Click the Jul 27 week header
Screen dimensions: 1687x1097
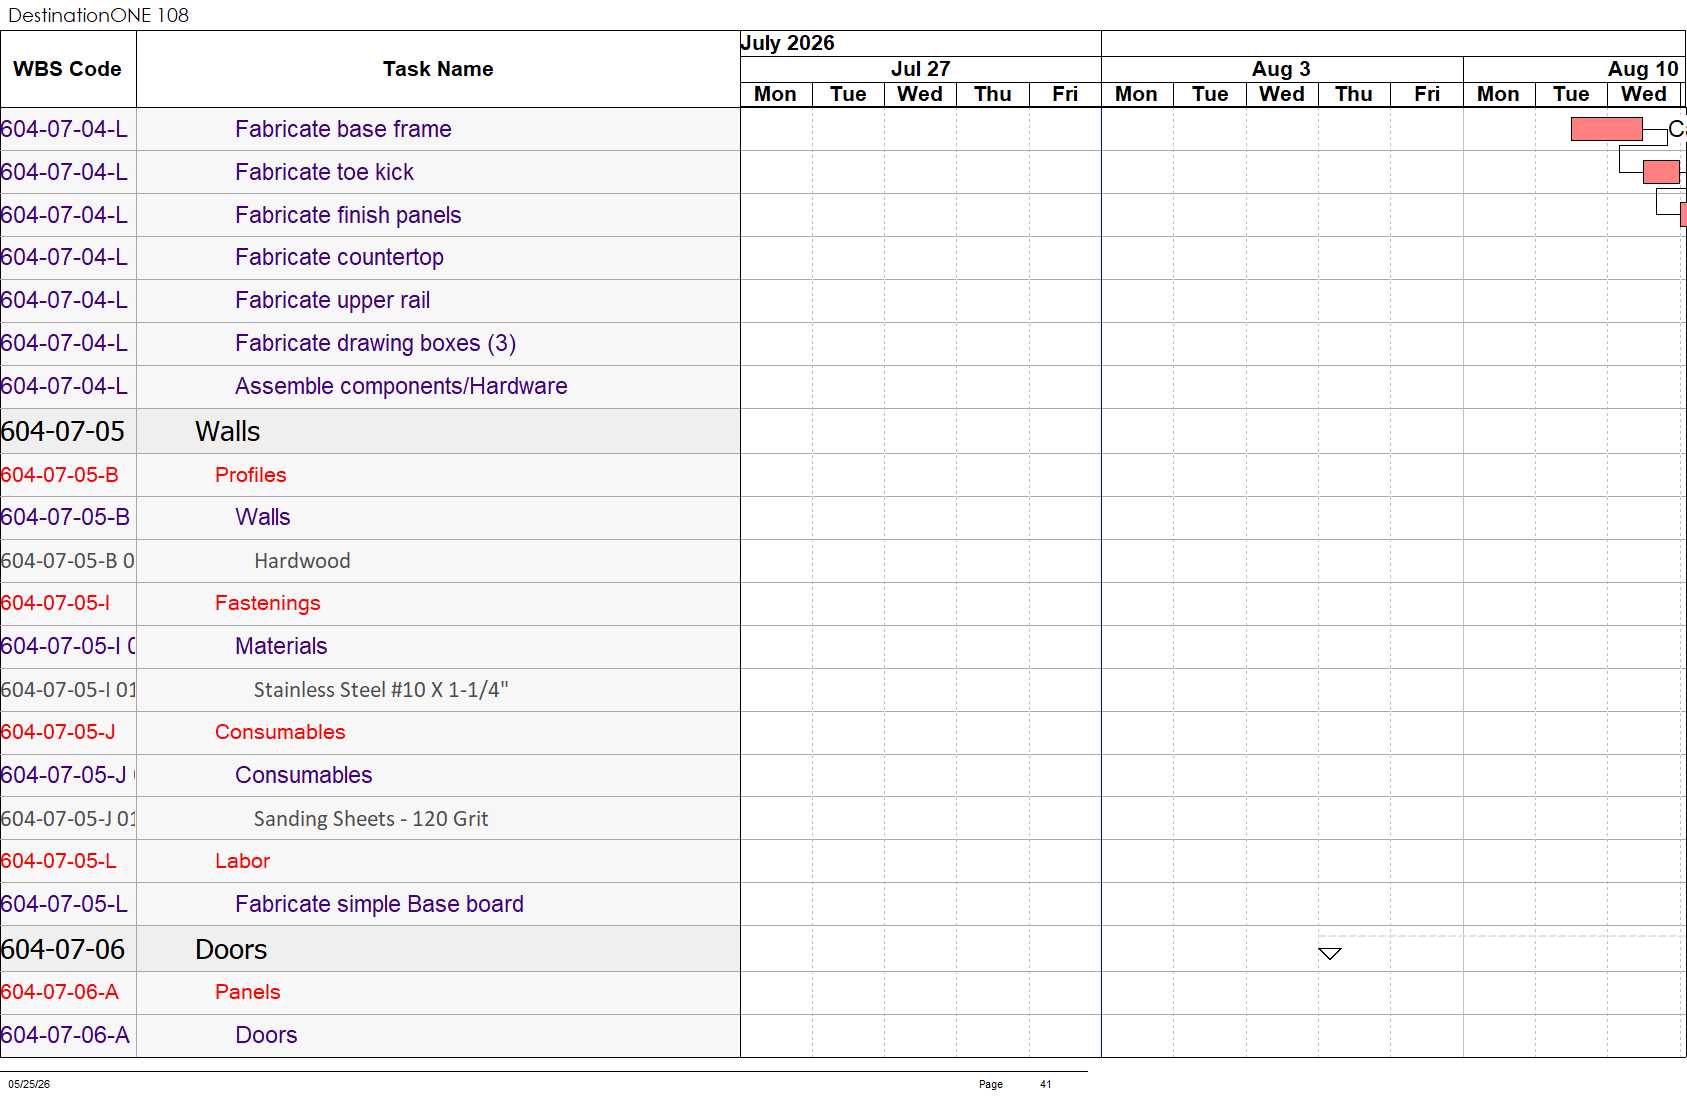920,69
